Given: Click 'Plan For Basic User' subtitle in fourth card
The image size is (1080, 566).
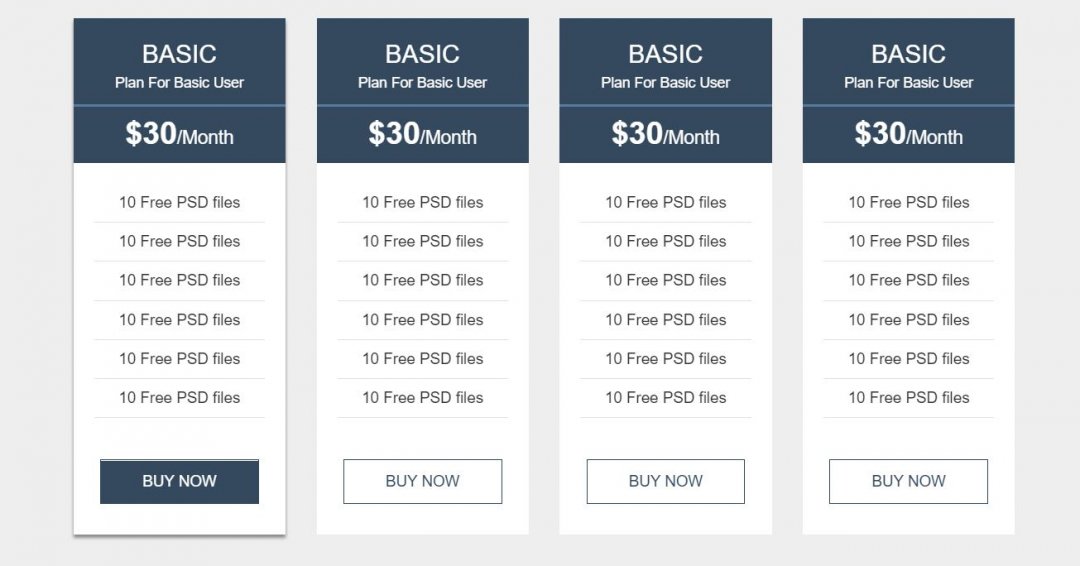Looking at the screenshot, I should pos(908,83).
